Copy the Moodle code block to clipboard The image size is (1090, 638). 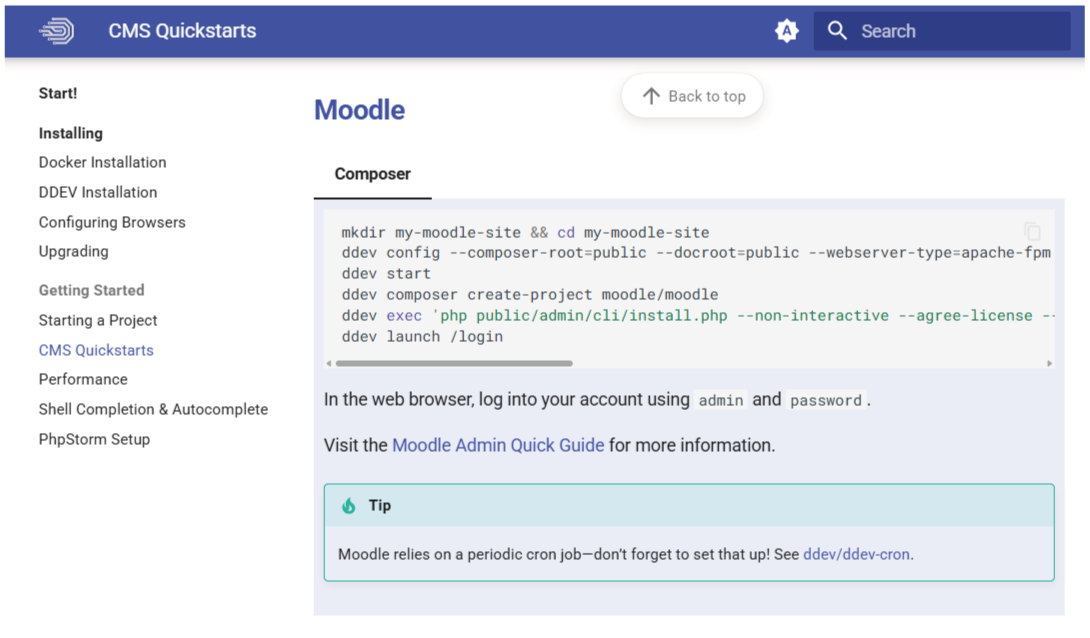[1032, 231]
